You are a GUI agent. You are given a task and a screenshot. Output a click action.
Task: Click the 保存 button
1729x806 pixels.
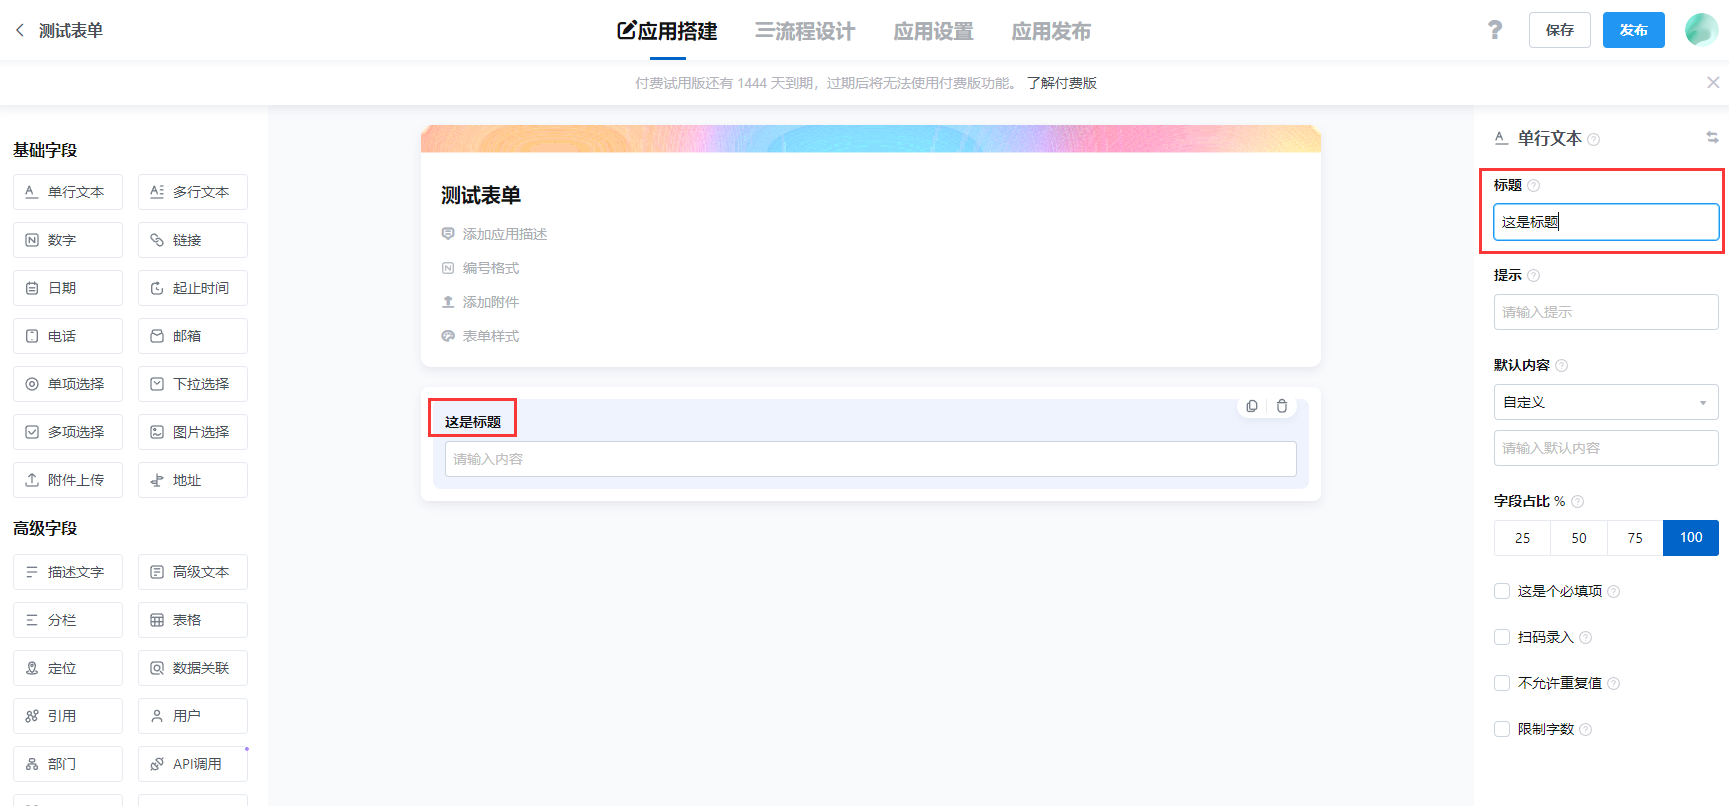[x=1560, y=30]
